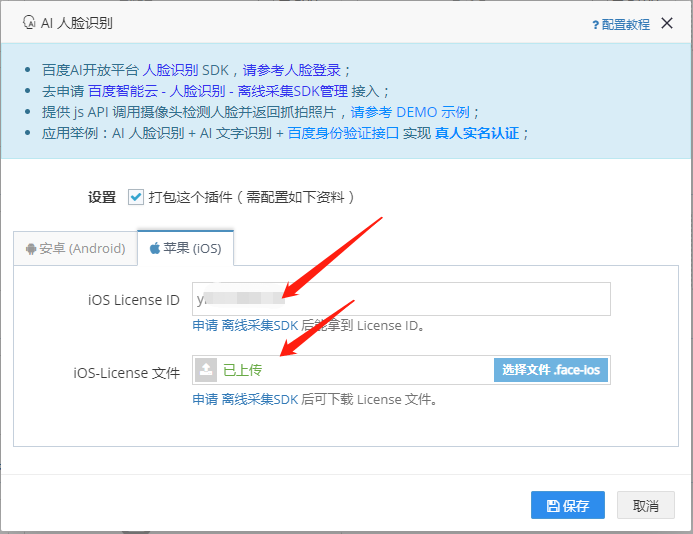
Task: Click the 保存 save button
Action: [x=567, y=505]
